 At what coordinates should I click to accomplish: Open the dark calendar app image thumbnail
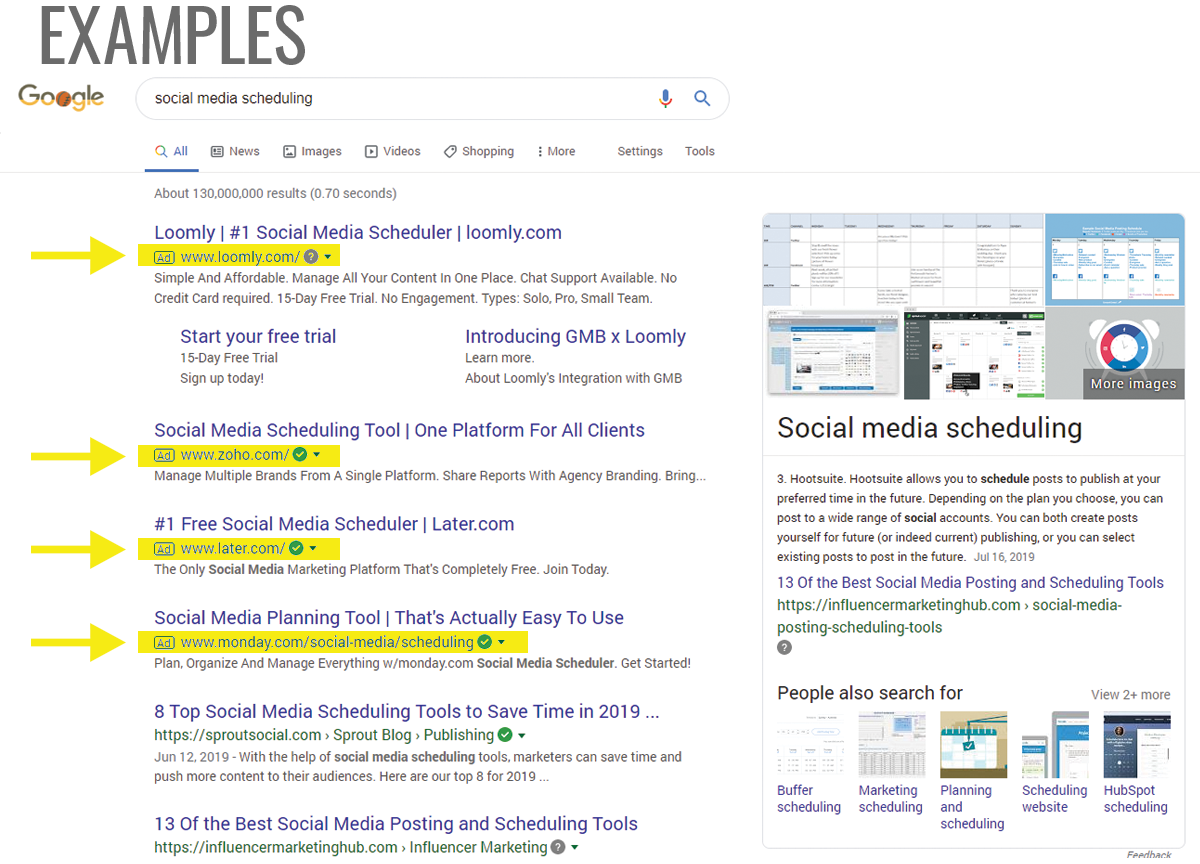point(973,353)
